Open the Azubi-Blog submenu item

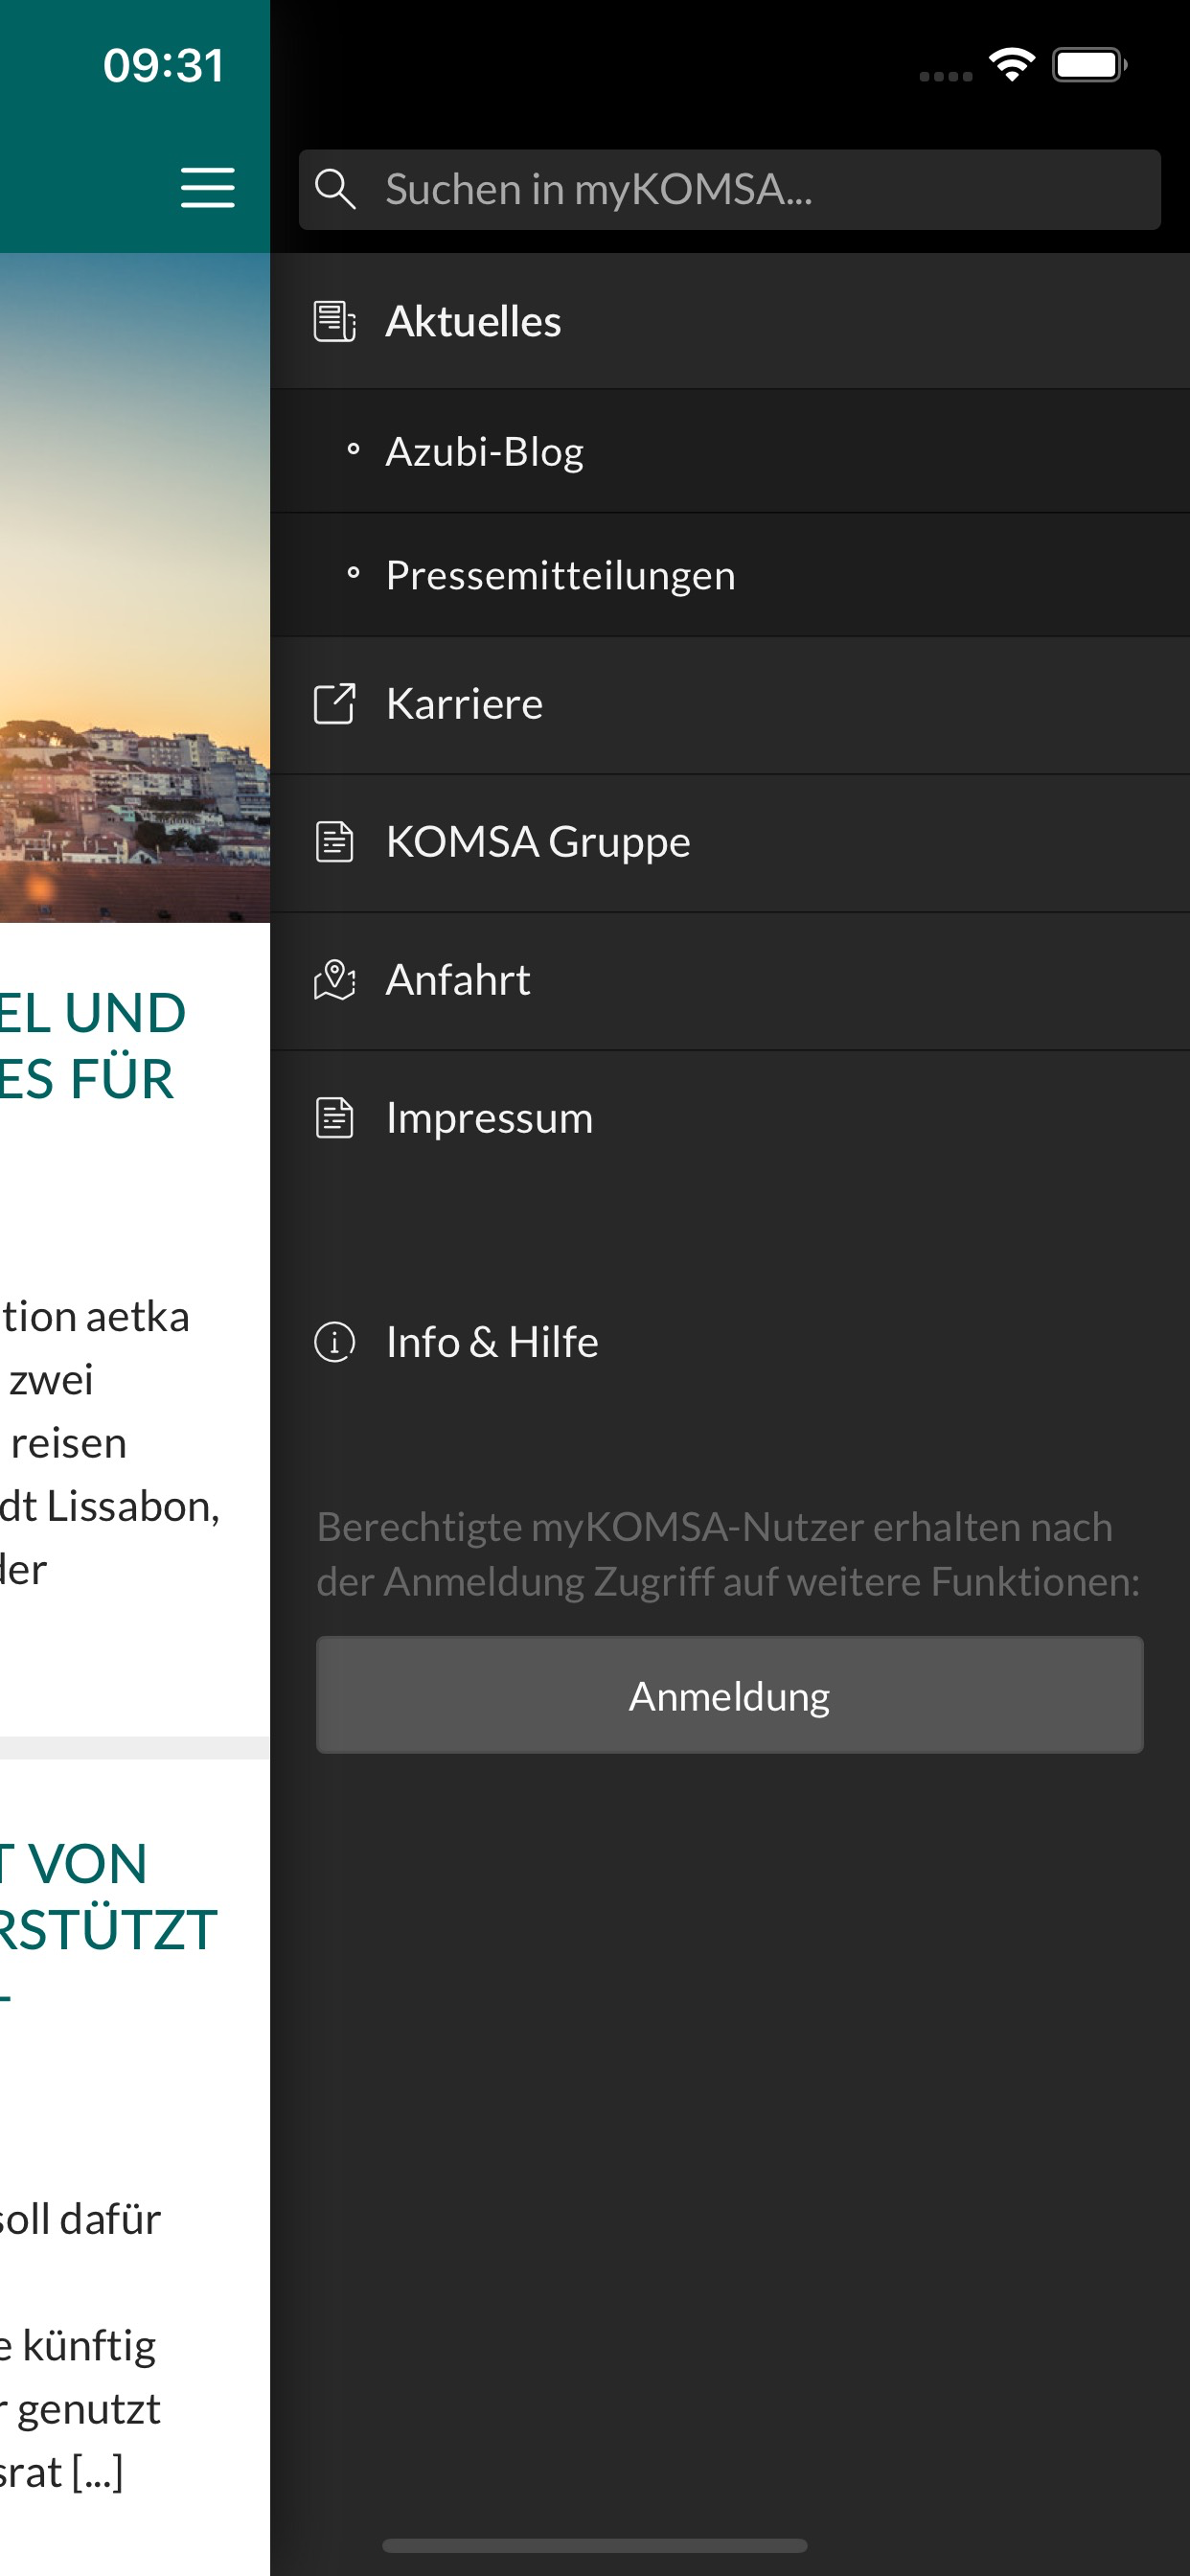click(x=730, y=452)
